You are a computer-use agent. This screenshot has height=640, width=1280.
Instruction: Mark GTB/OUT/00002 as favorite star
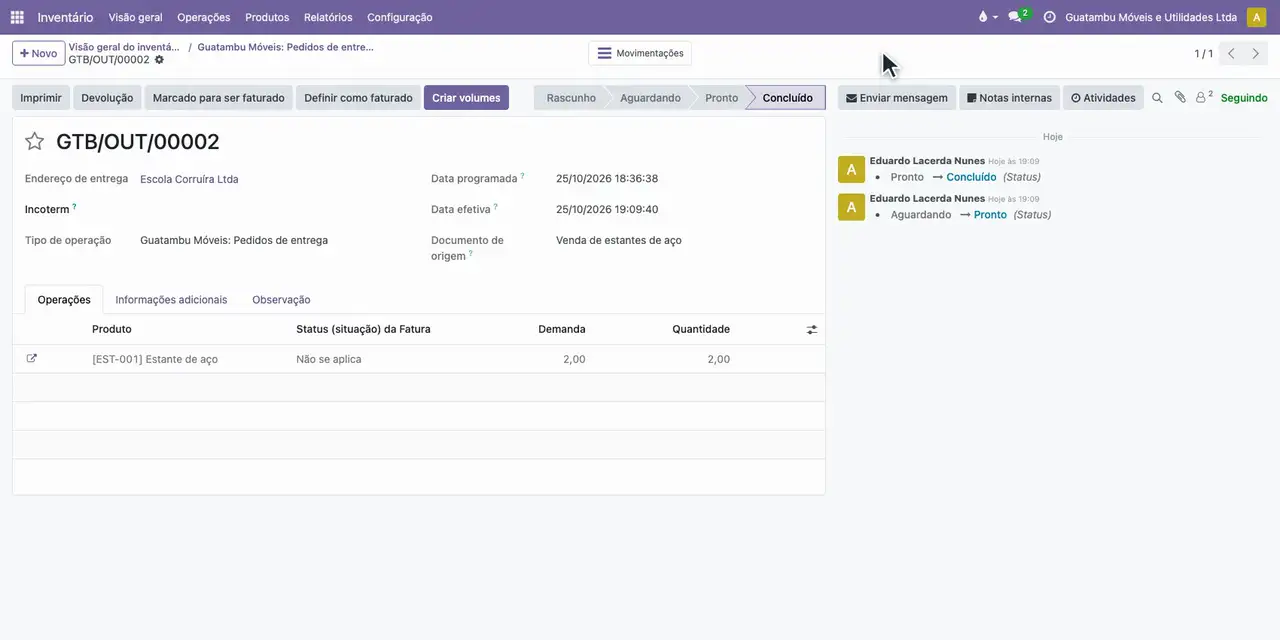(x=34, y=141)
